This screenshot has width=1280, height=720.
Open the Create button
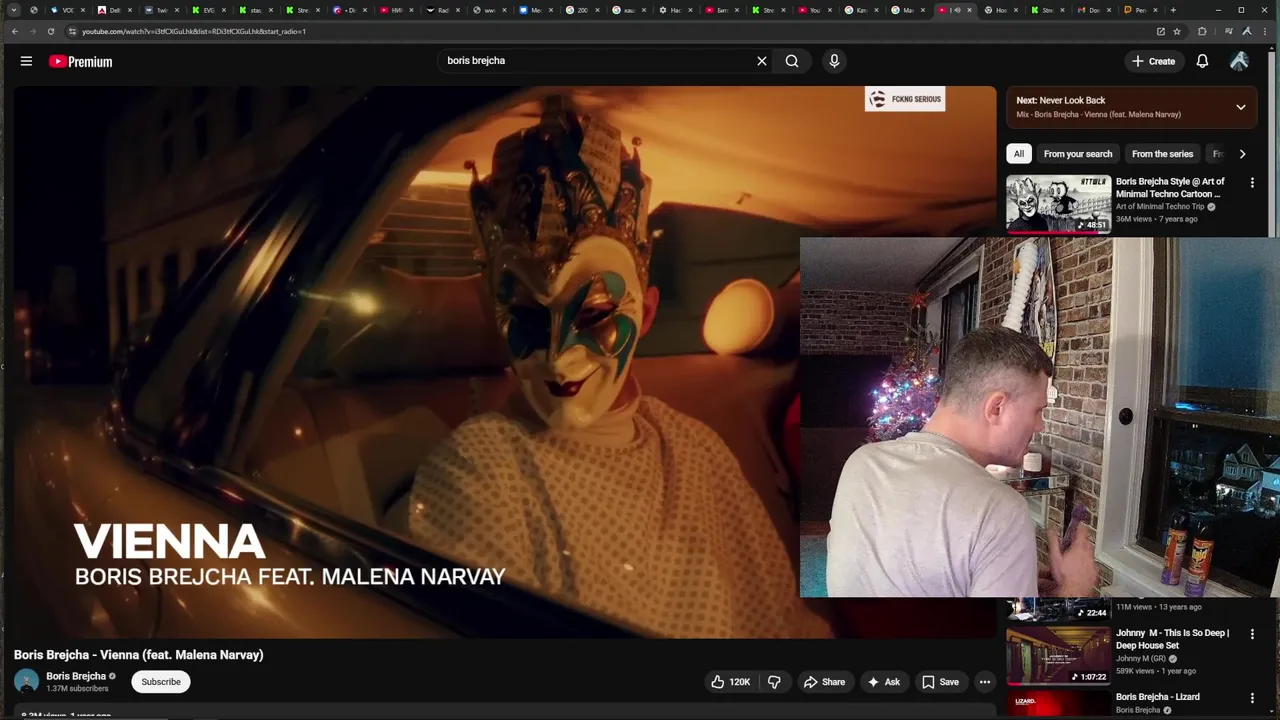(1153, 61)
